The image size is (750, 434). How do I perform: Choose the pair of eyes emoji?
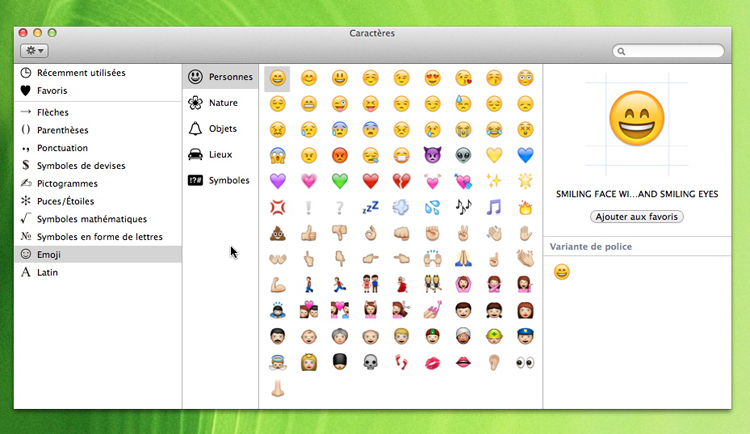tap(526, 362)
